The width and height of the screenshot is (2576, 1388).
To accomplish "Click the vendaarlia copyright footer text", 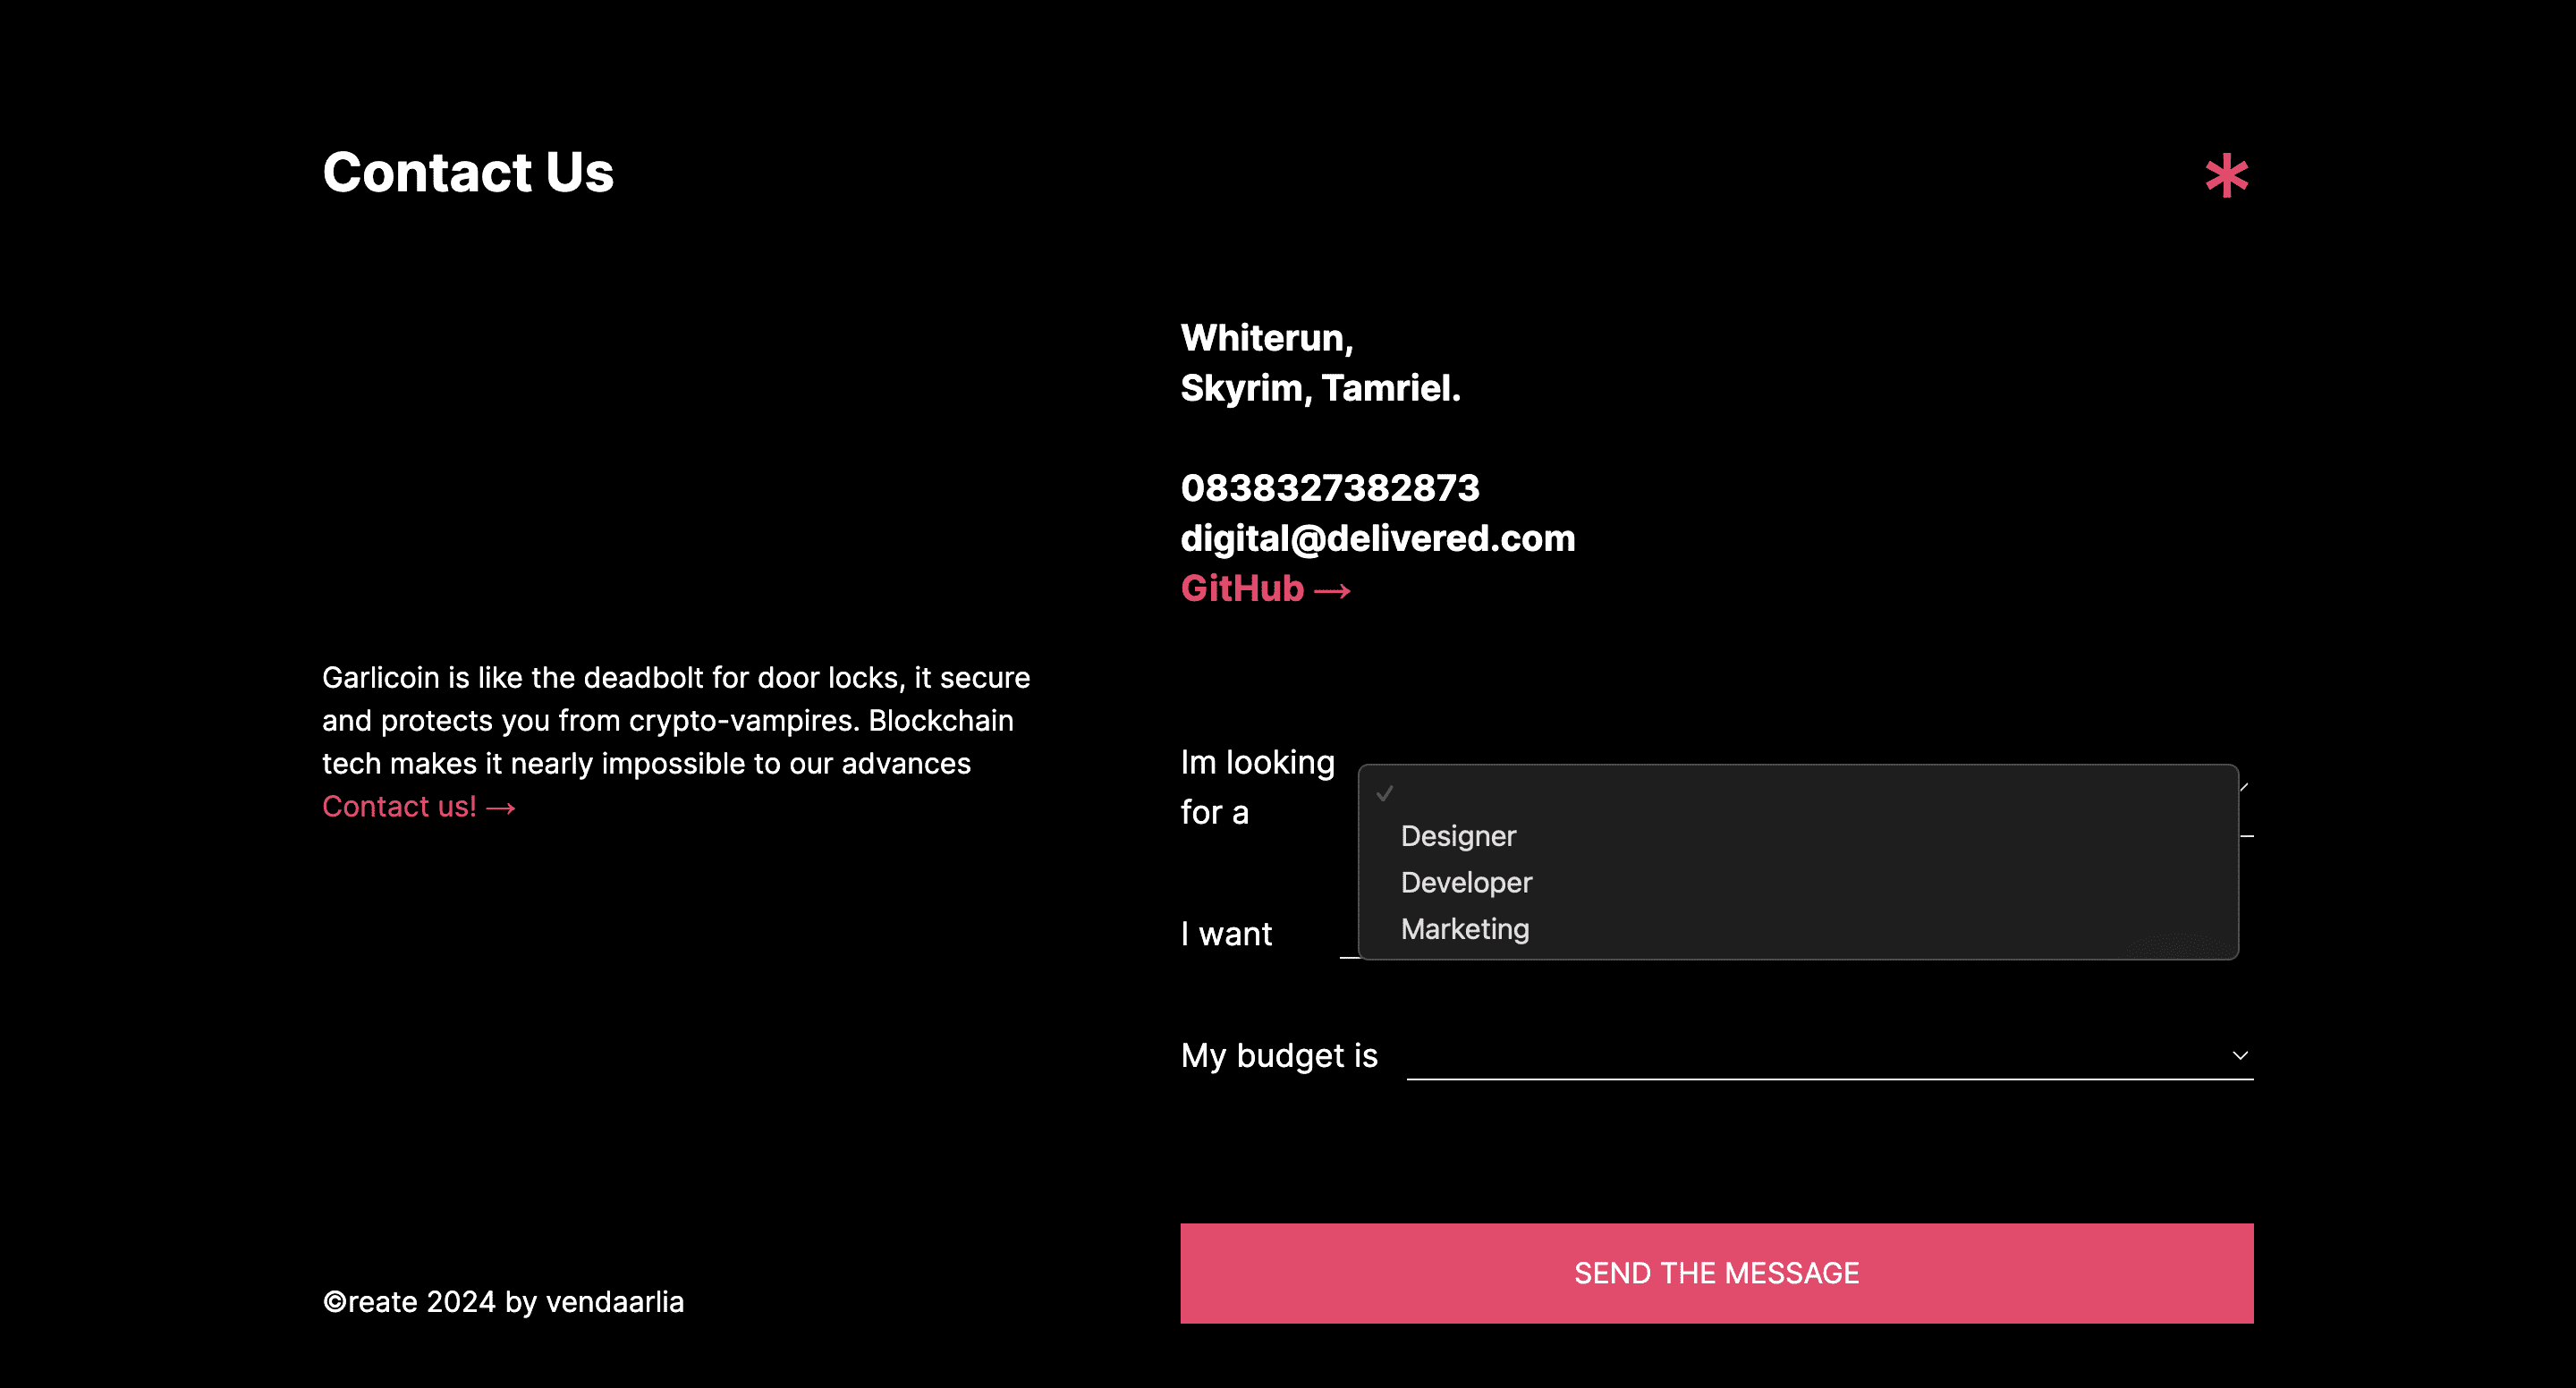I will [503, 1301].
